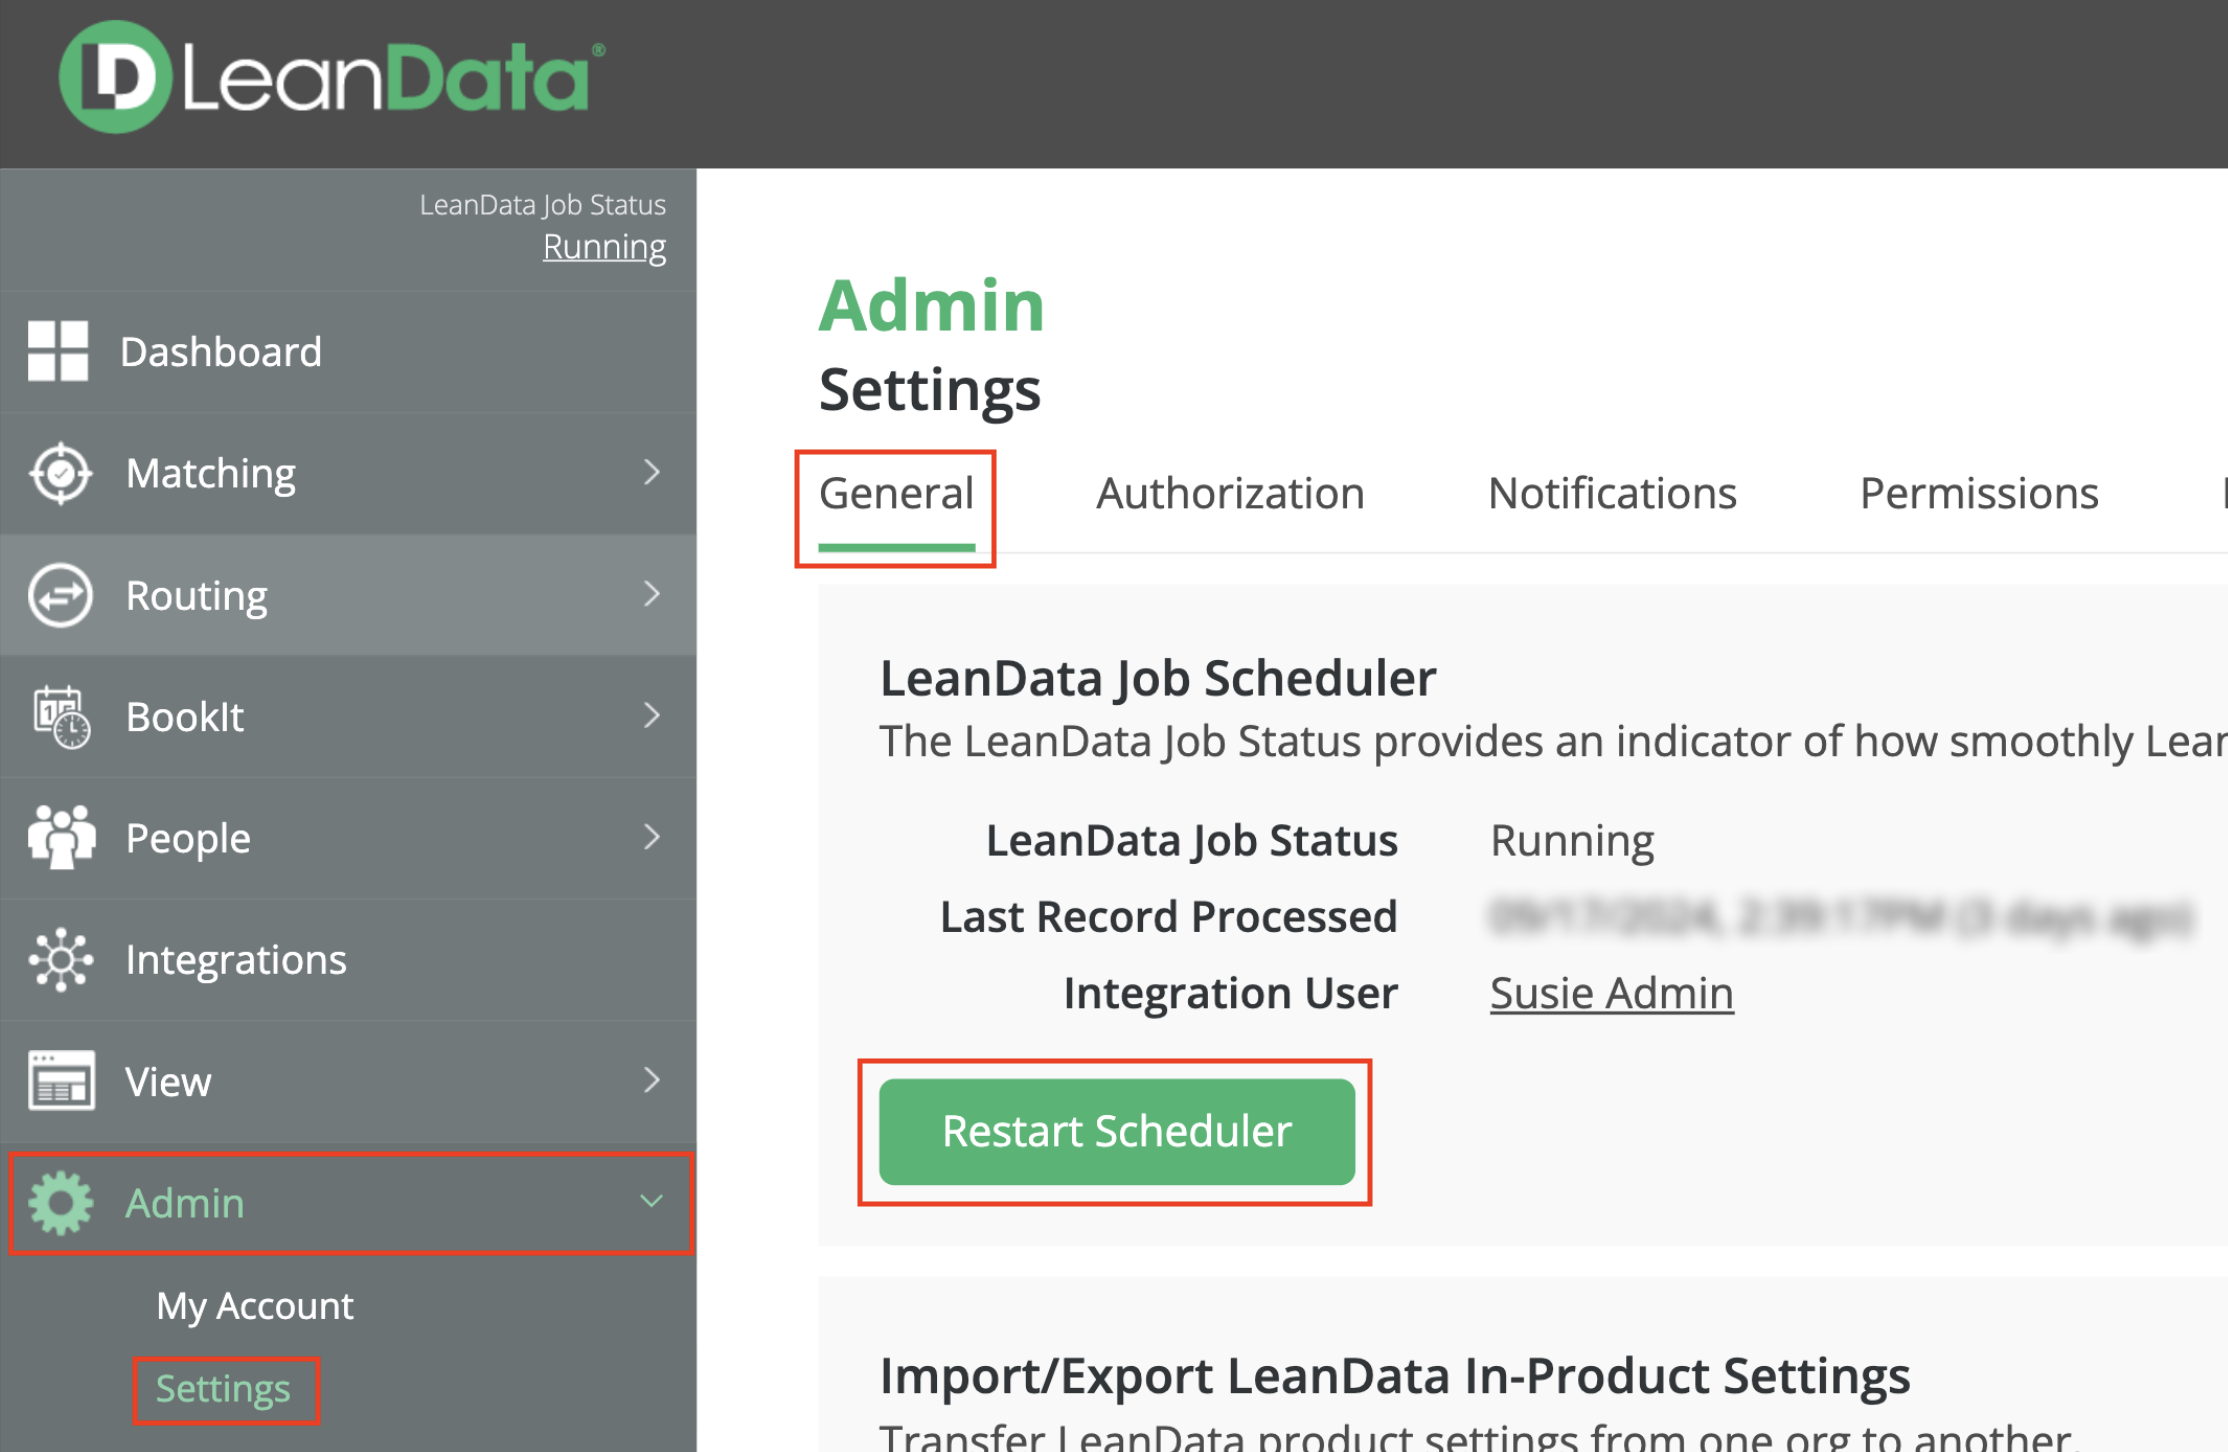The image size is (2228, 1452).
Task: Switch to the Authorization tab
Action: coord(1230,494)
